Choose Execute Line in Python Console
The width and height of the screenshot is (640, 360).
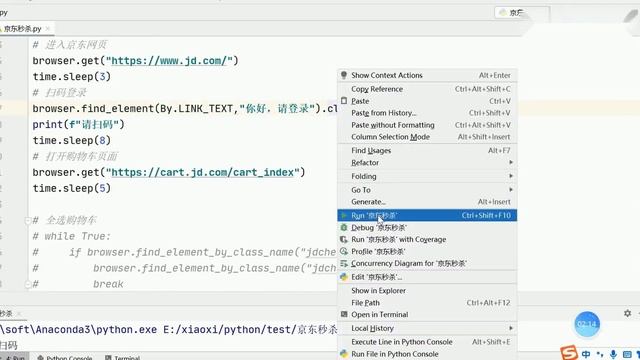coord(427,342)
